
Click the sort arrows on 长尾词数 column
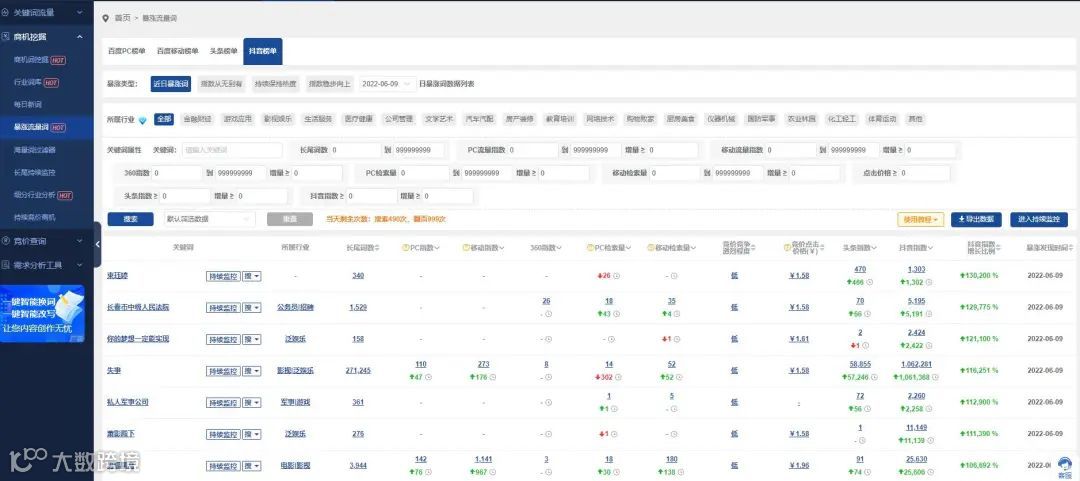pos(376,247)
